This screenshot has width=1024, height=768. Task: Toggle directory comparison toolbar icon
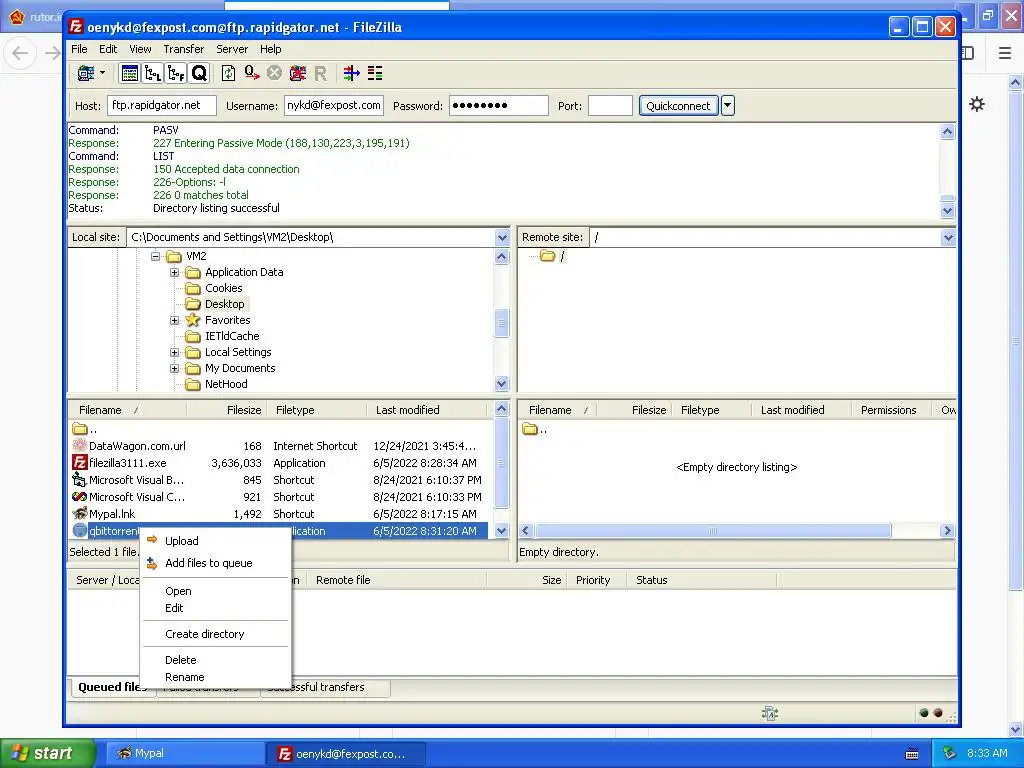[x=375, y=73]
